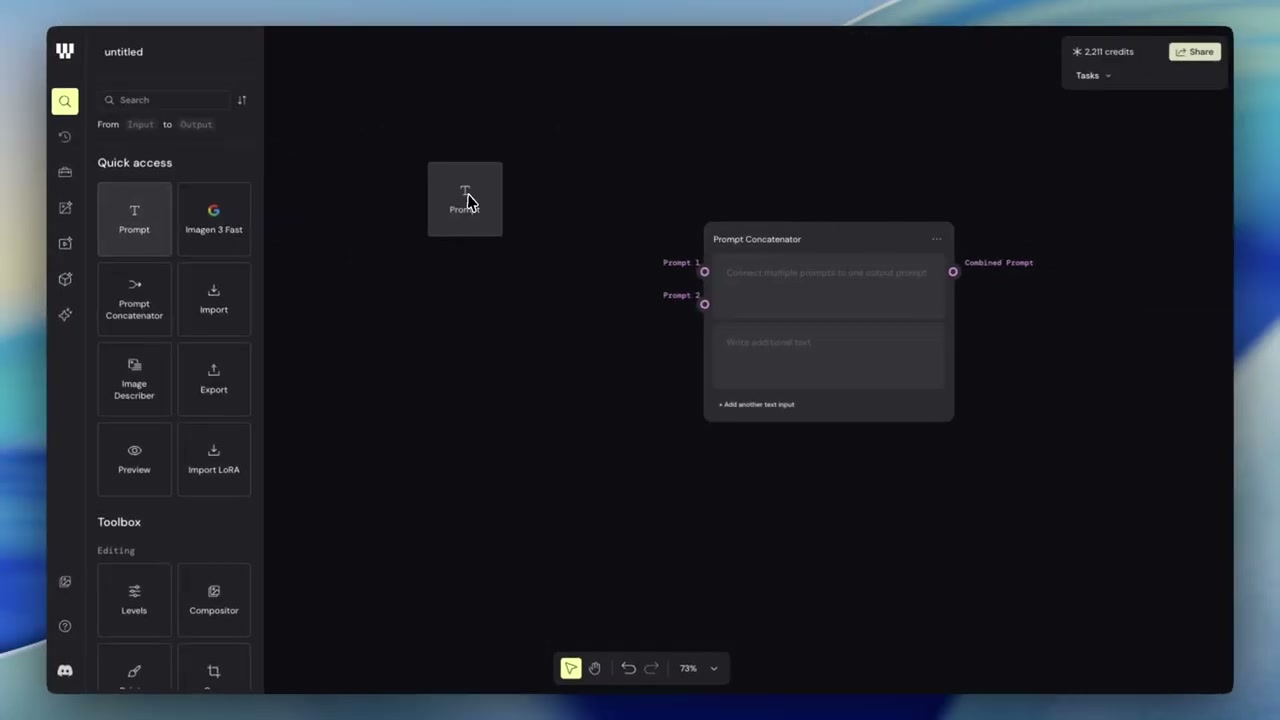Screen dimensions: 1280x720
Task: Add an Import LoRA node
Action: click(x=214, y=459)
